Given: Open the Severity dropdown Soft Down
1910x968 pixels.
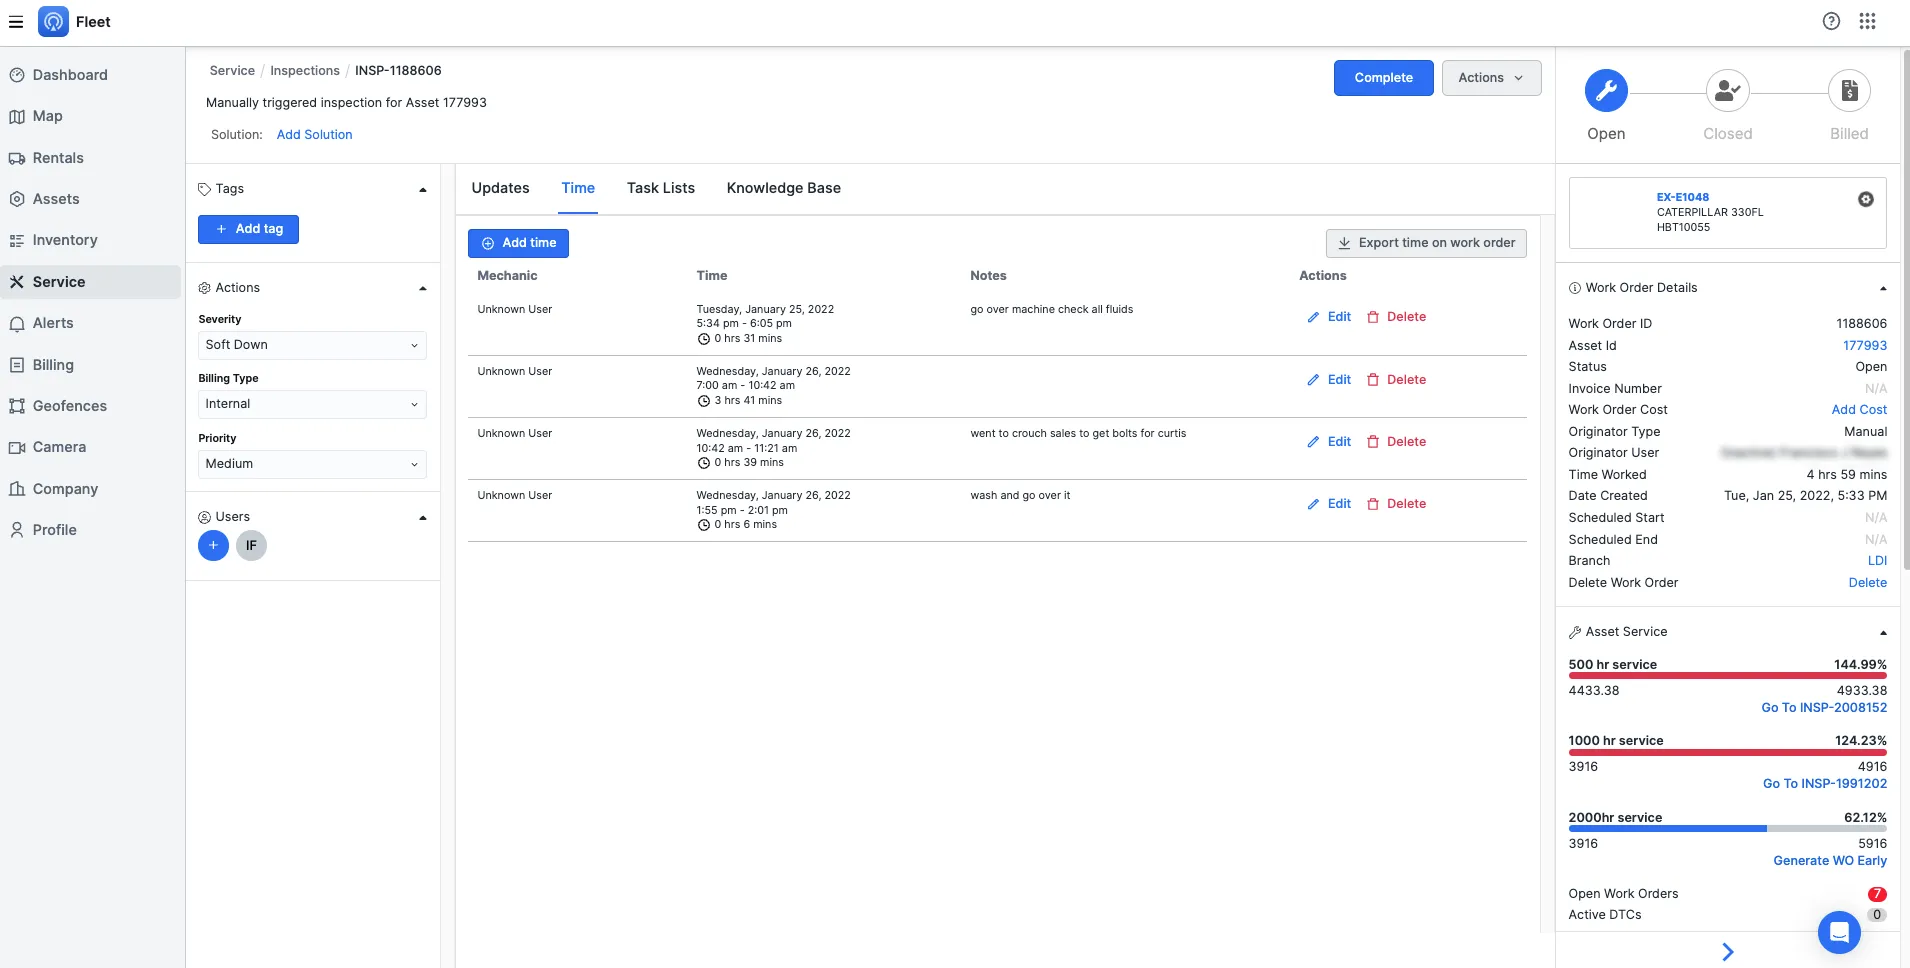Looking at the screenshot, I should pyautogui.click(x=312, y=345).
